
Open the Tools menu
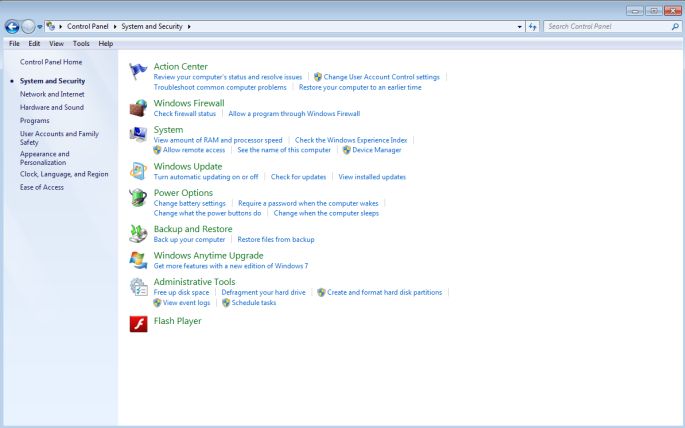pyautogui.click(x=81, y=44)
